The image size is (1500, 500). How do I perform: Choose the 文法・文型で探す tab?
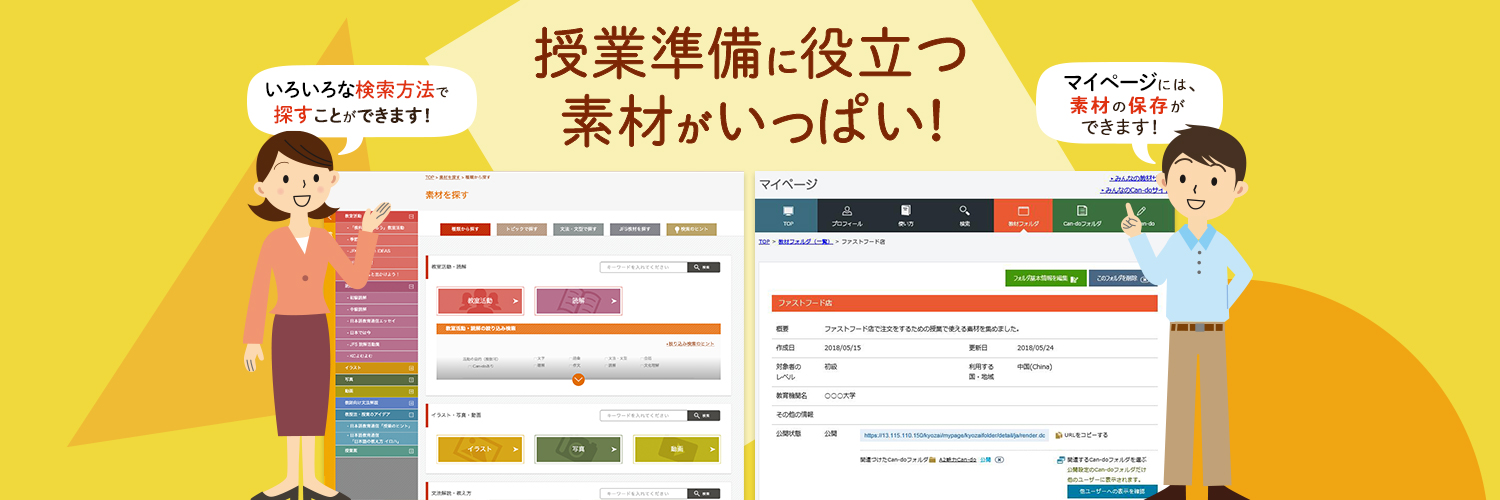pos(578,229)
